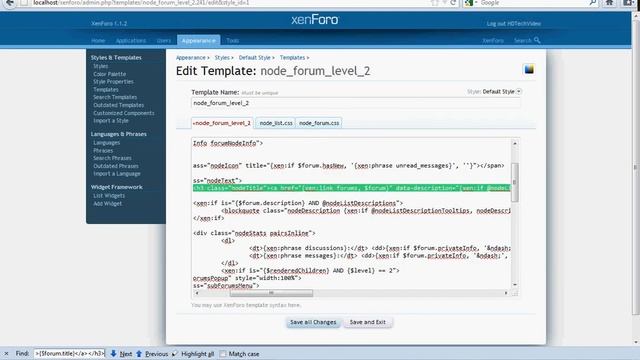Click the editor scroll up arrow
640x360 pixels.
pos(515,143)
